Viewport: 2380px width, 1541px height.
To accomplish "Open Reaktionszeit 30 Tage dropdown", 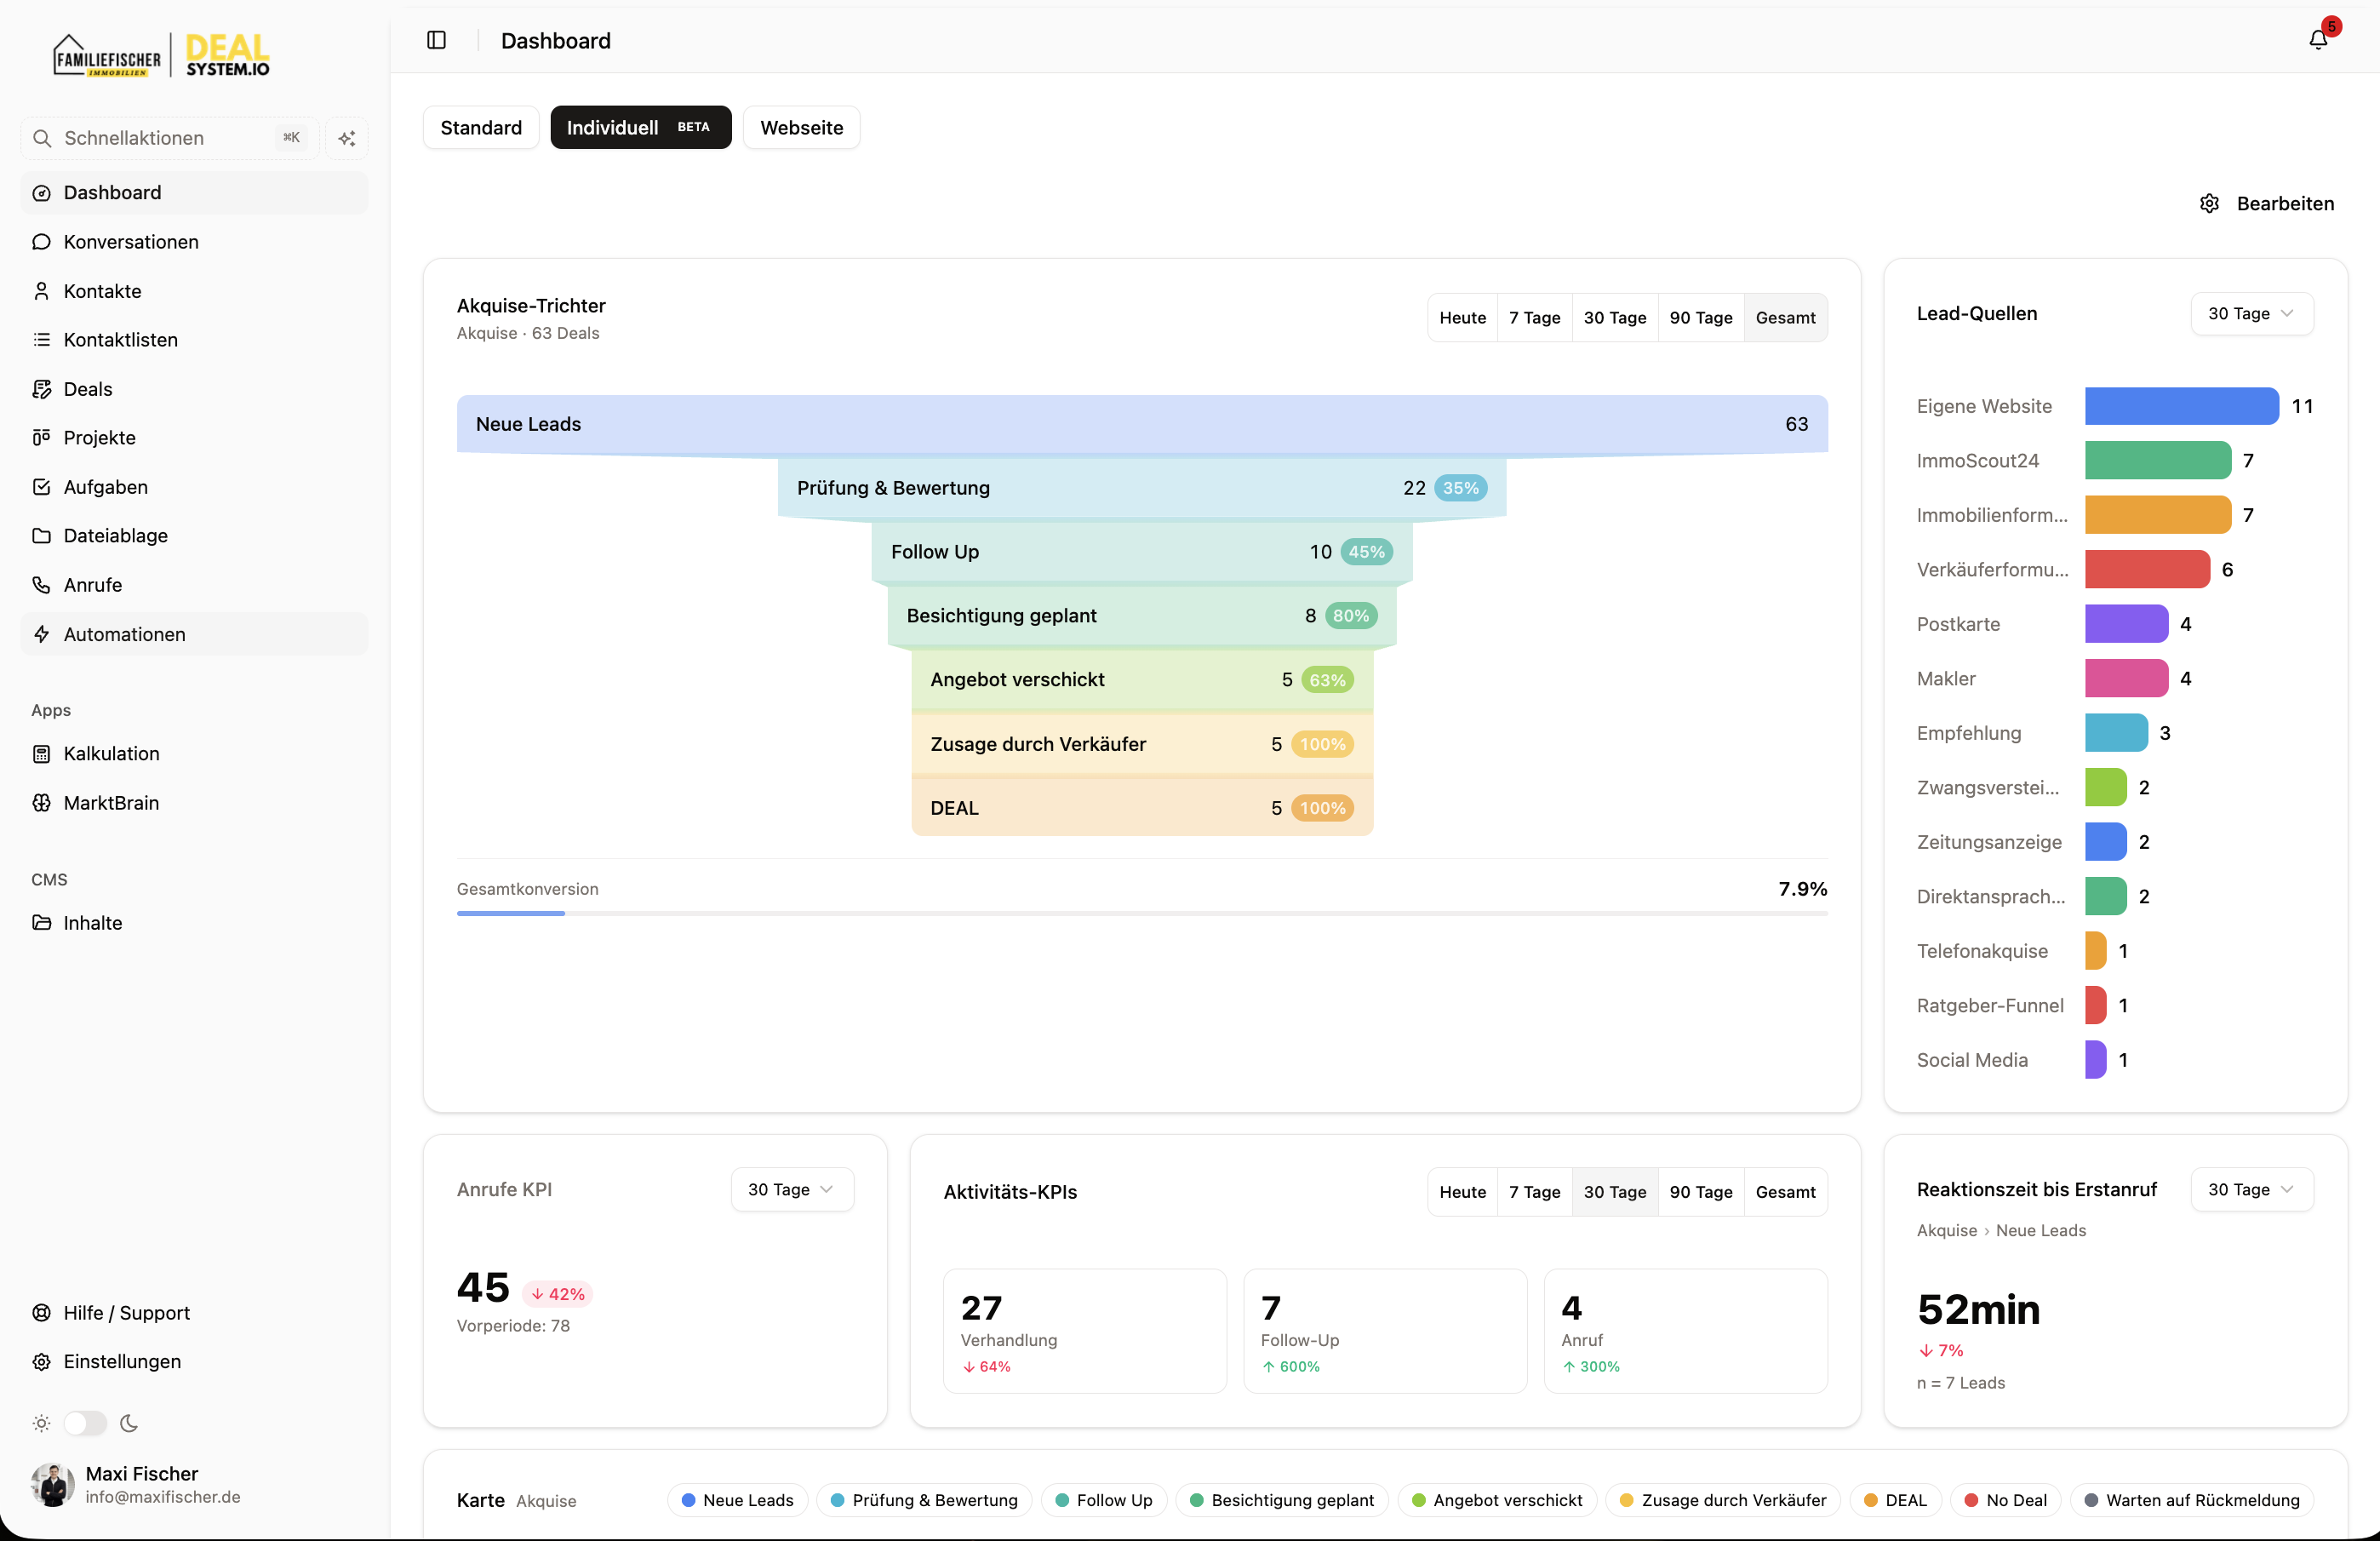I will (x=2252, y=1190).
